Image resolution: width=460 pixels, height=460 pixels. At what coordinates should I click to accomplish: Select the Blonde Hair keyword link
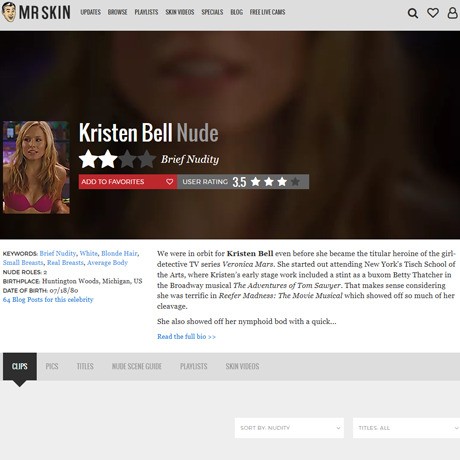[x=119, y=253]
